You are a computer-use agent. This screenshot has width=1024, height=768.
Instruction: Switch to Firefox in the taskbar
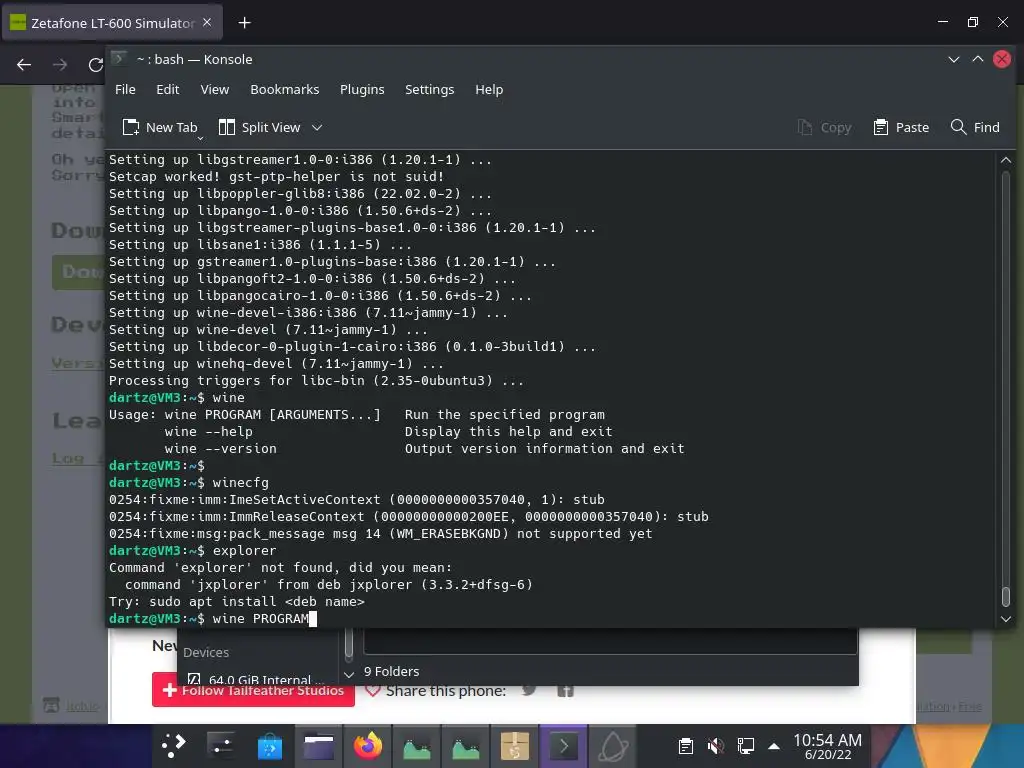368,746
